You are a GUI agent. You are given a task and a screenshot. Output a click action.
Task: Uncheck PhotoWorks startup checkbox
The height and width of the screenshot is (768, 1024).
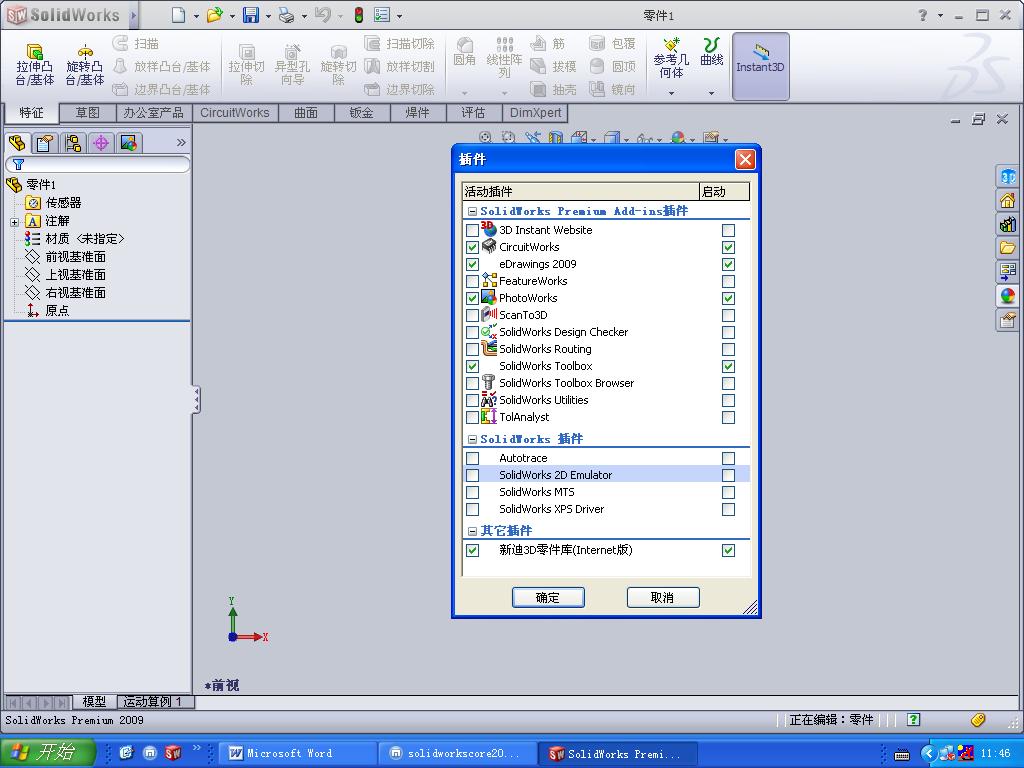coord(728,298)
